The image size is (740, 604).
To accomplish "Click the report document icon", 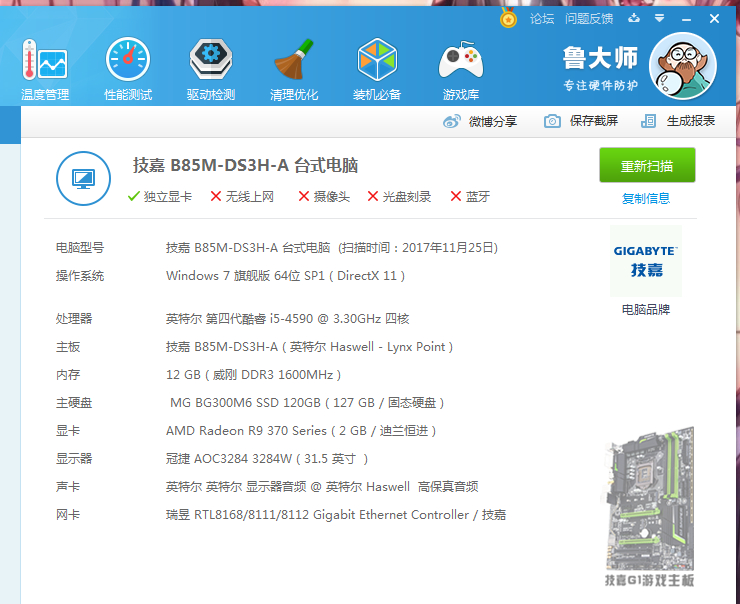I will (x=648, y=121).
